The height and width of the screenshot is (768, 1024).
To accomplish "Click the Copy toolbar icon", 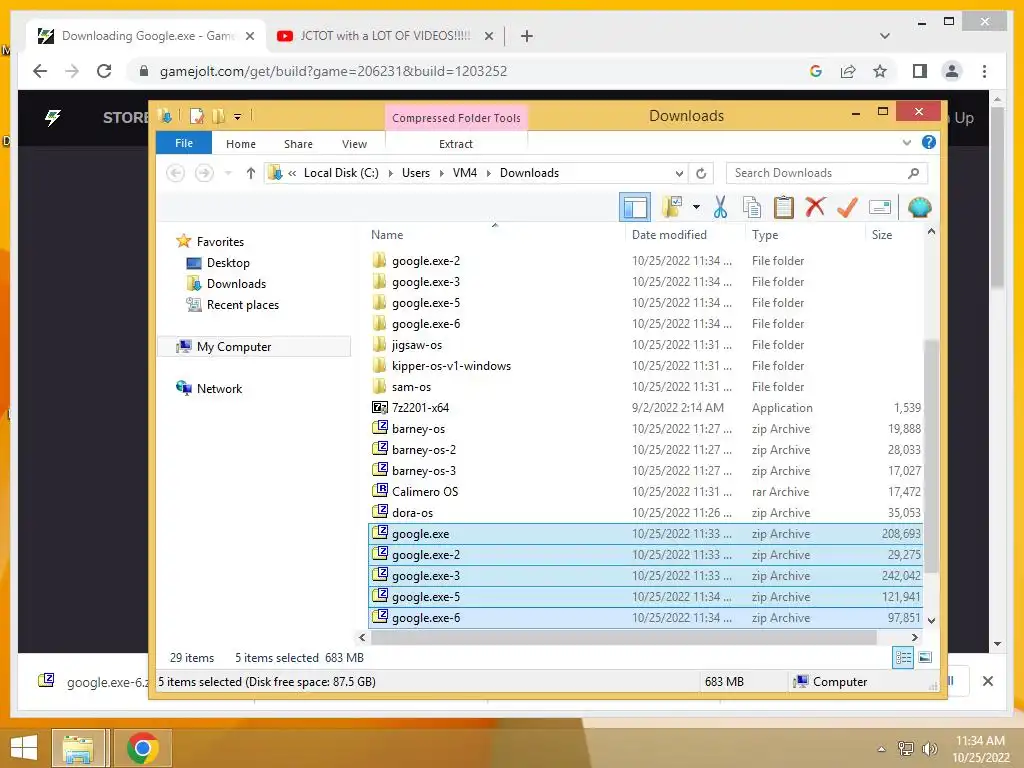I will (752, 208).
